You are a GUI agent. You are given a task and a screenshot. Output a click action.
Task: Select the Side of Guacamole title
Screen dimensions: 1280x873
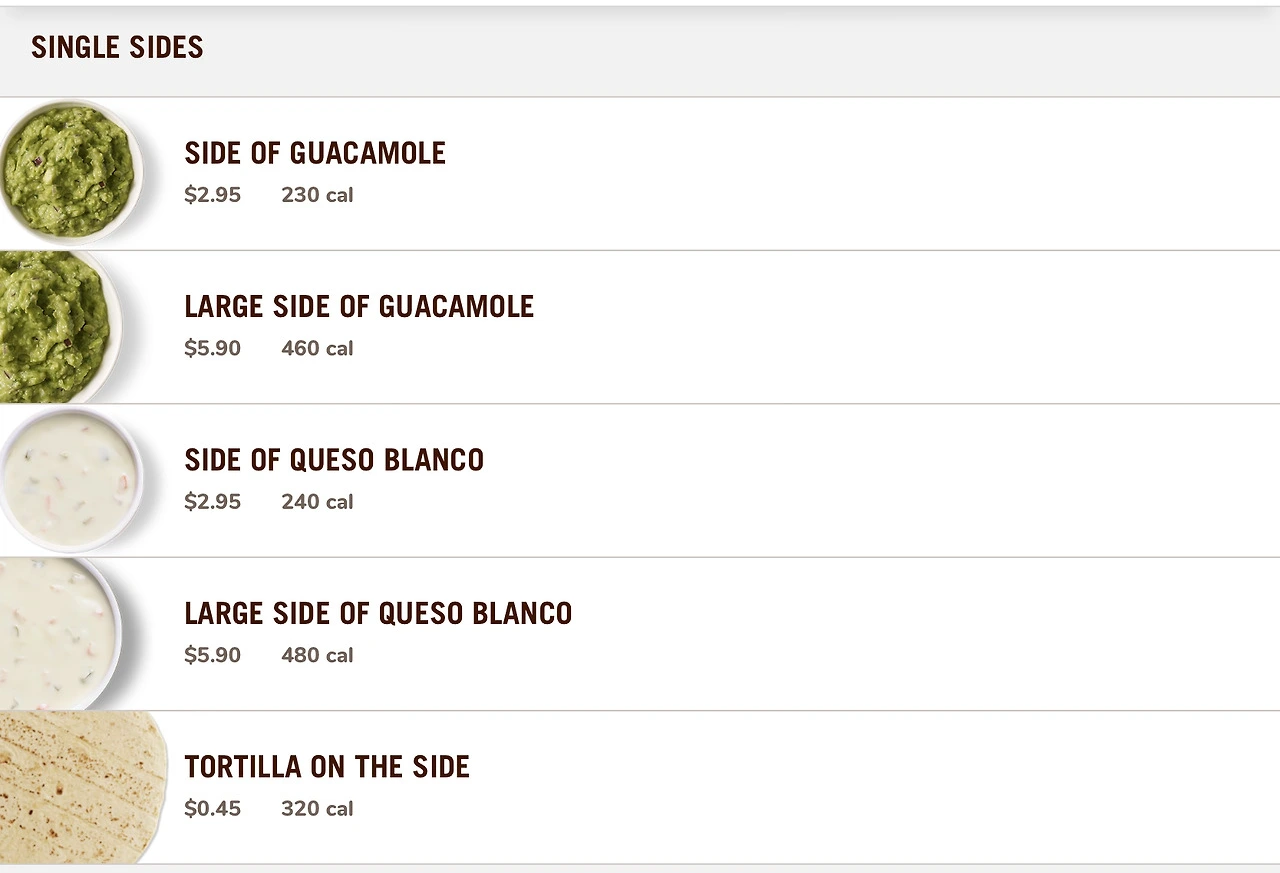point(315,153)
